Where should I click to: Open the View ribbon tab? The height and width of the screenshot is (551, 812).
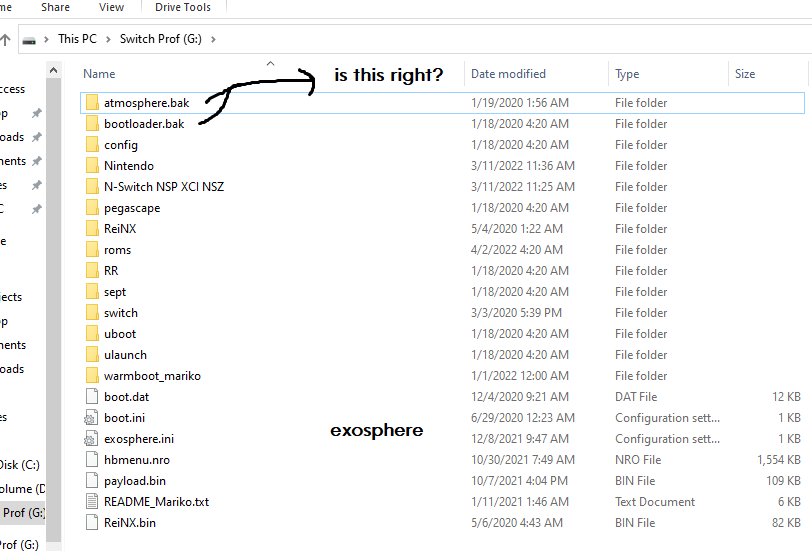click(111, 7)
